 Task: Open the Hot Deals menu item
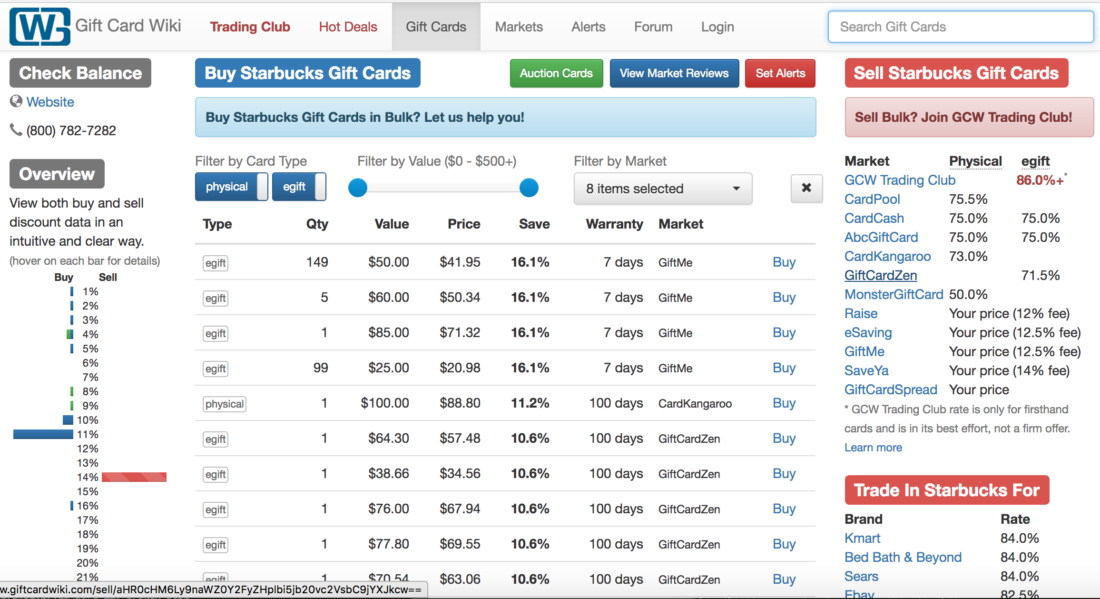pos(348,27)
